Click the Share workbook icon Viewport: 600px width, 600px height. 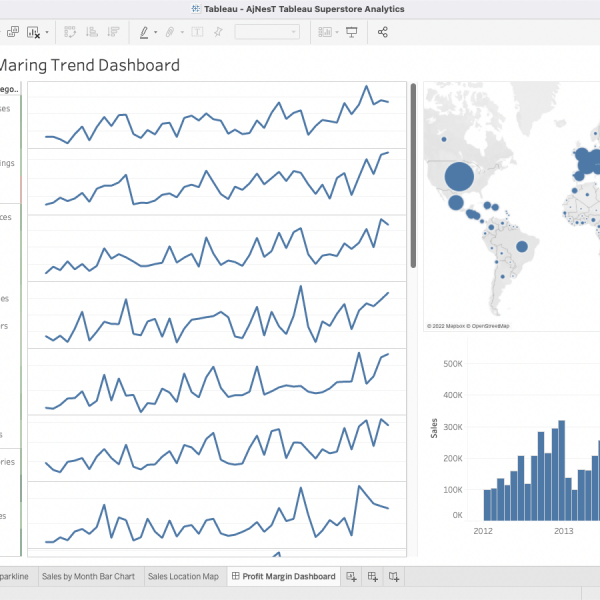point(383,32)
